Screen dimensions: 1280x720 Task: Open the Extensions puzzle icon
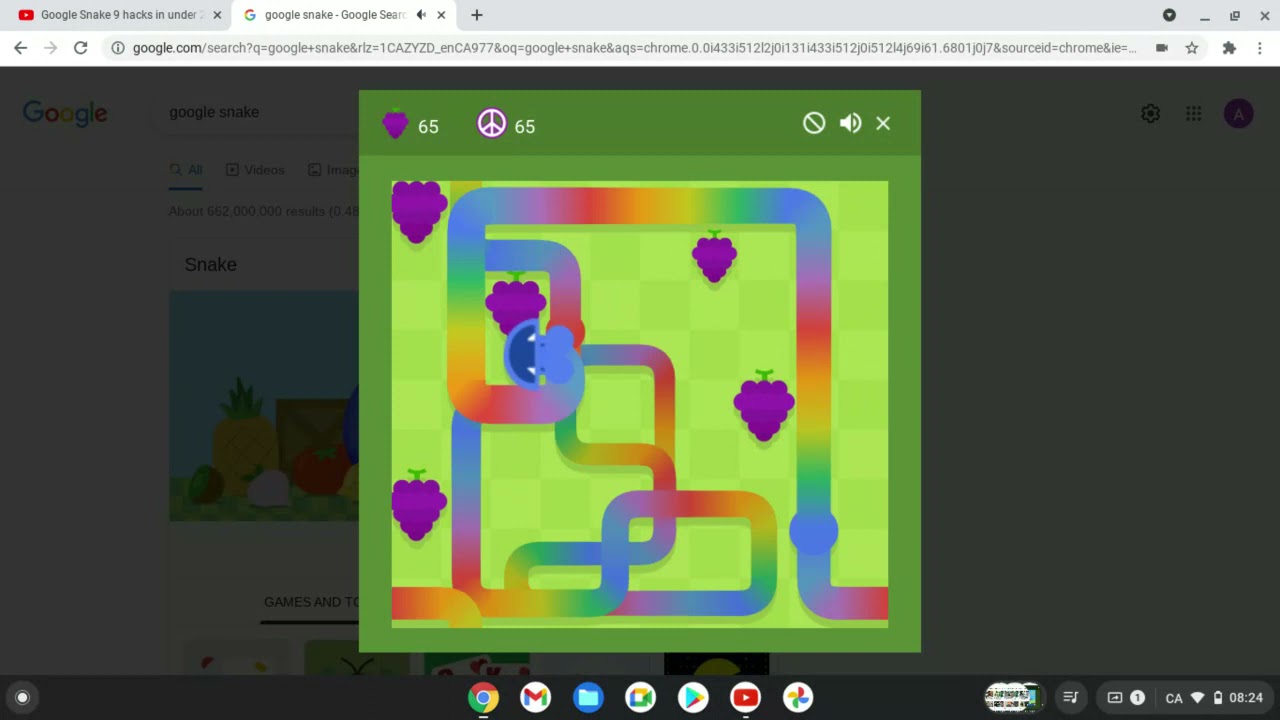tap(1229, 47)
